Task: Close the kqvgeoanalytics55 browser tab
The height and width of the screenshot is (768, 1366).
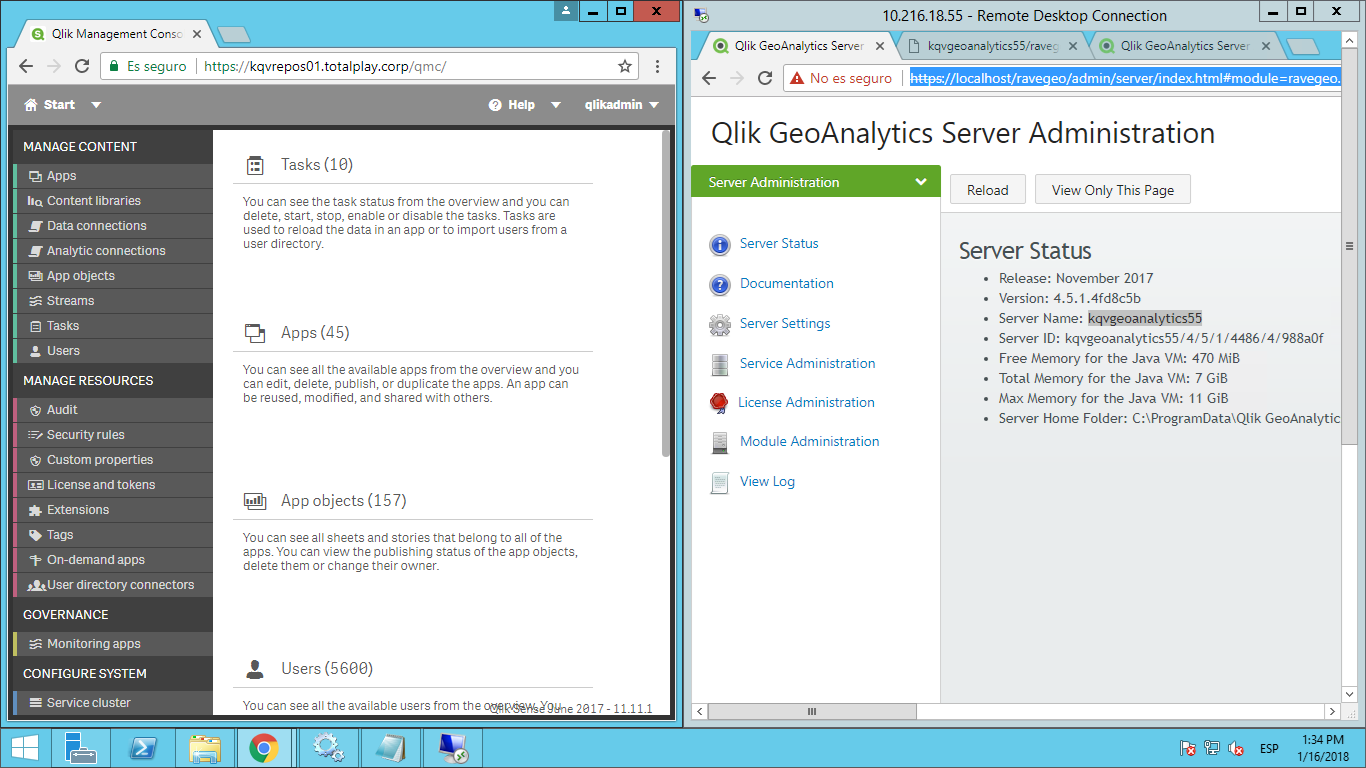Action: (x=1073, y=46)
